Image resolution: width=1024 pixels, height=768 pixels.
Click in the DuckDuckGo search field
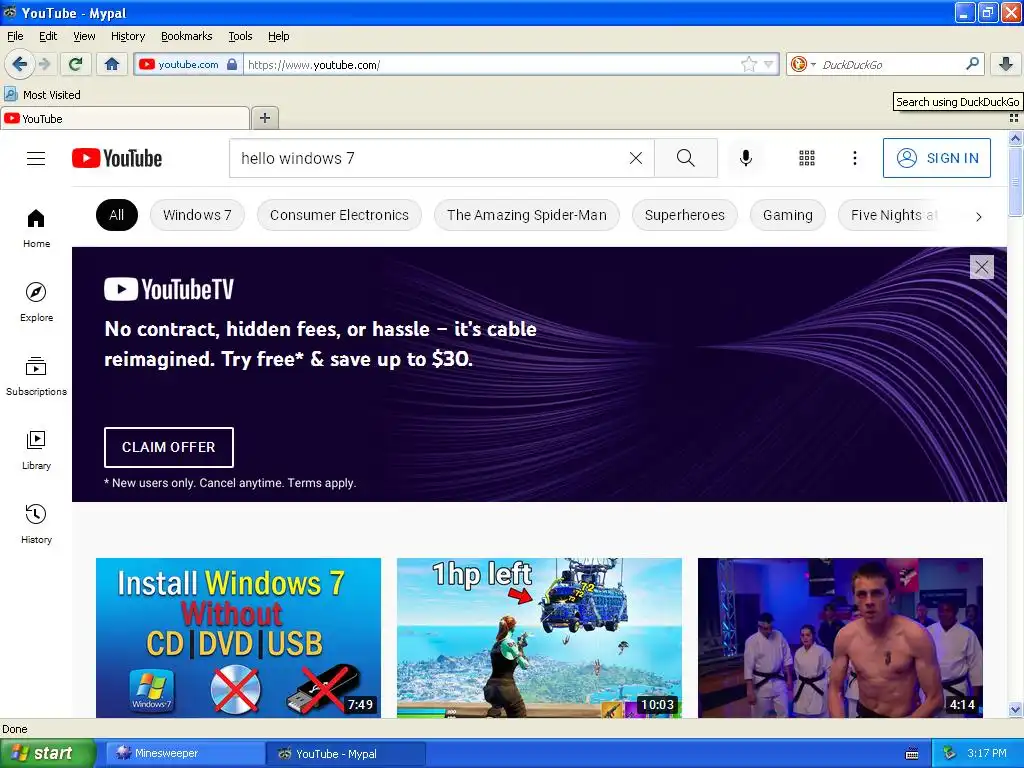888,64
